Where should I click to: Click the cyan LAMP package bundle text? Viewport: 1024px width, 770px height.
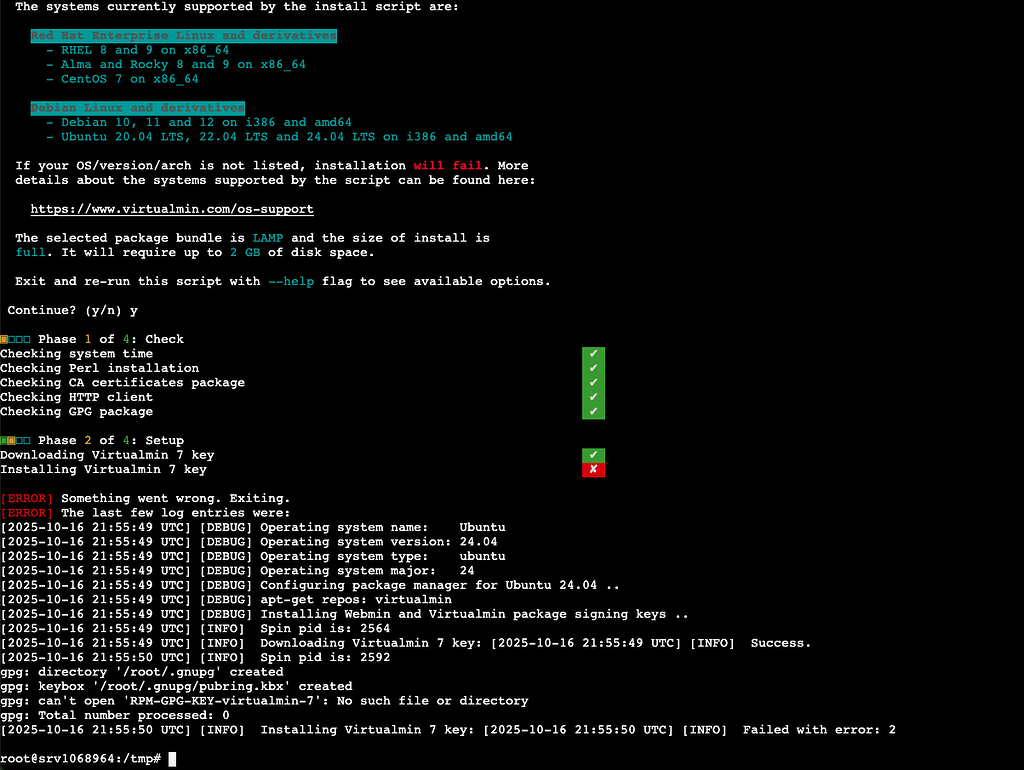(268, 239)
